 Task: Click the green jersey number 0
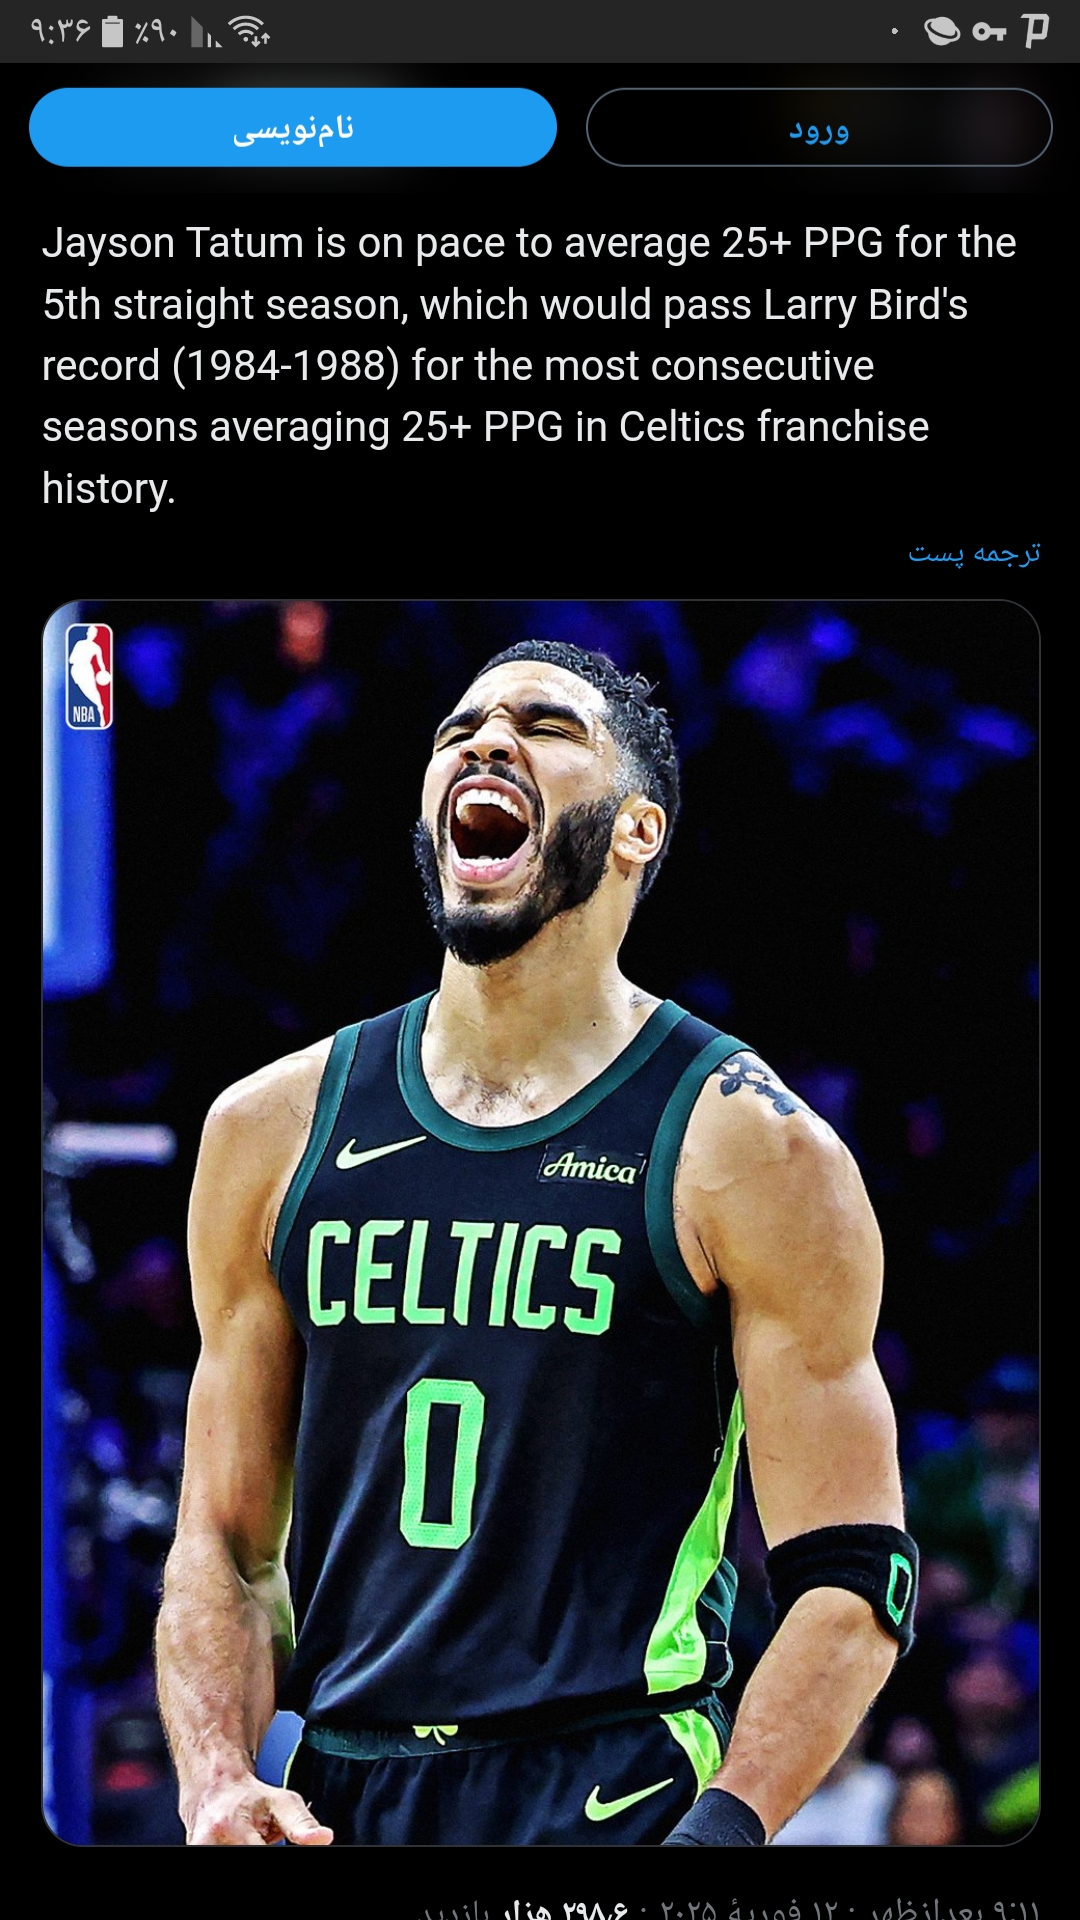click(442, 1463)
